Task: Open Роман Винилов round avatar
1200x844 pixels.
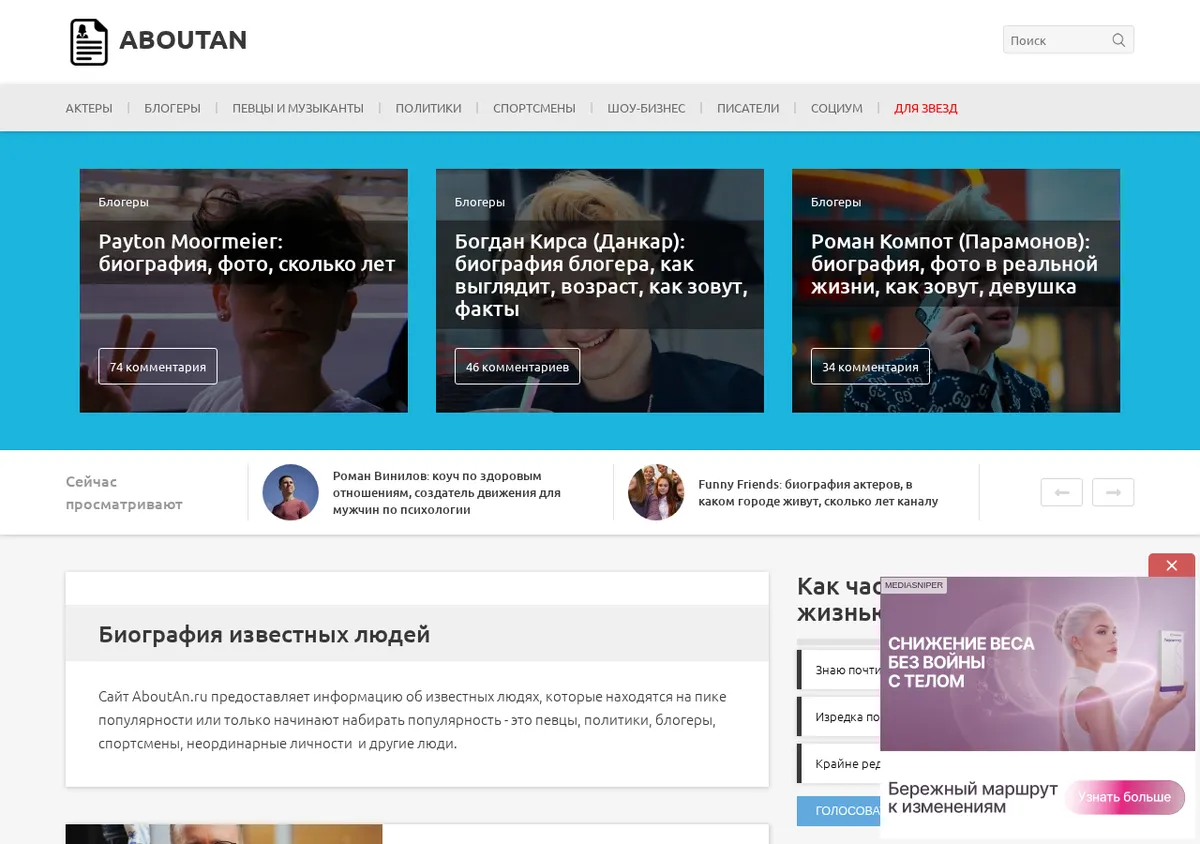Action: 290,492
